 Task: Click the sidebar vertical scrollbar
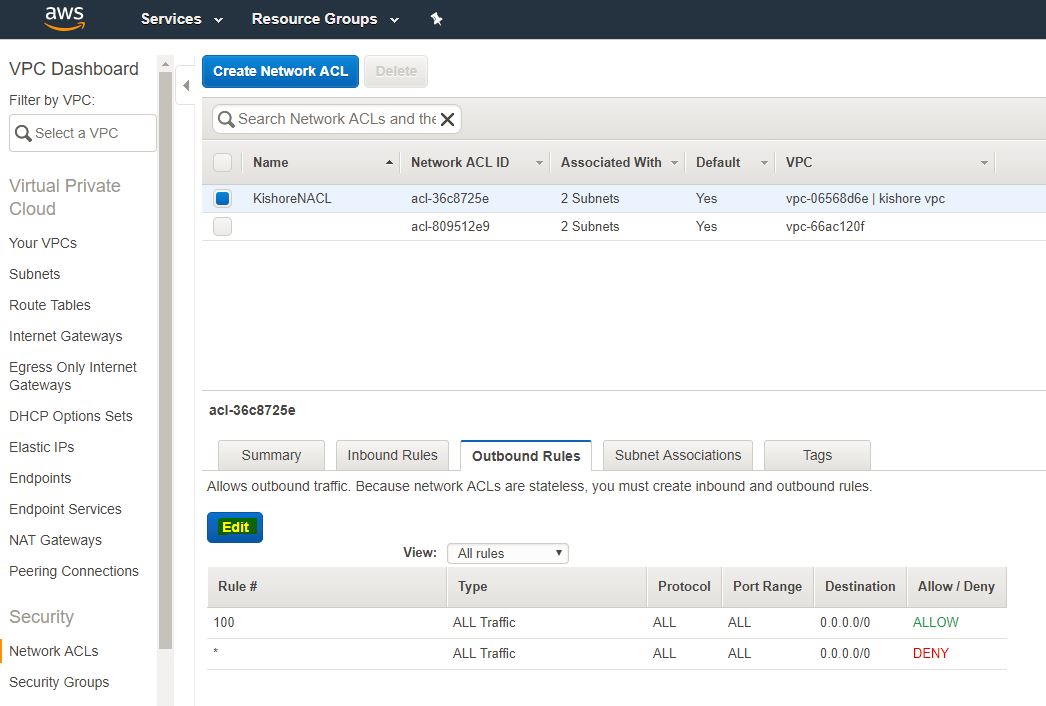tap(166, 360)
